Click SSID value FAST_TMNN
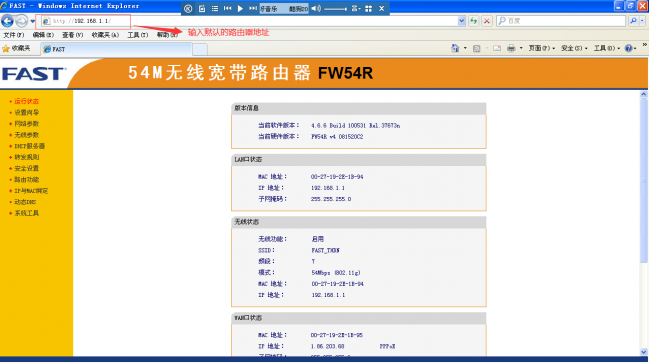The height and width of the screenshot is (363, 650). pyautogui.click(x=325, y=250)
